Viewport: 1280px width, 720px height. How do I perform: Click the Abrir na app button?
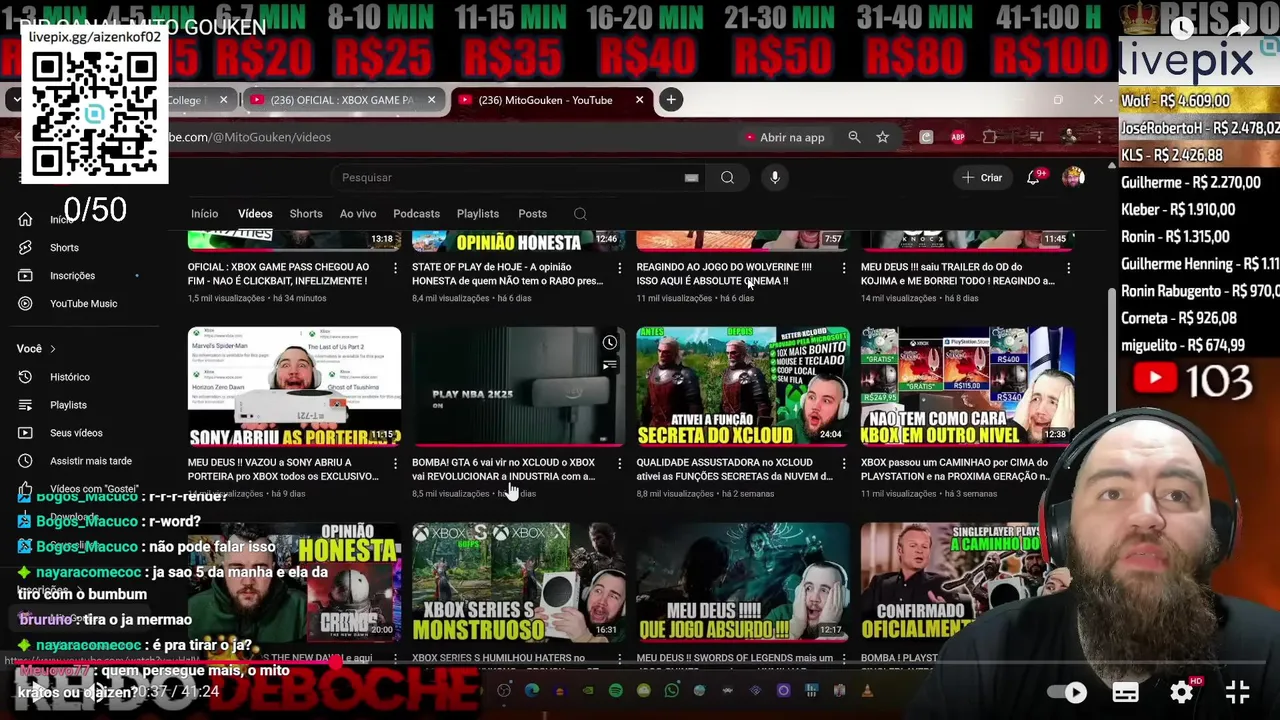(785, 137)
